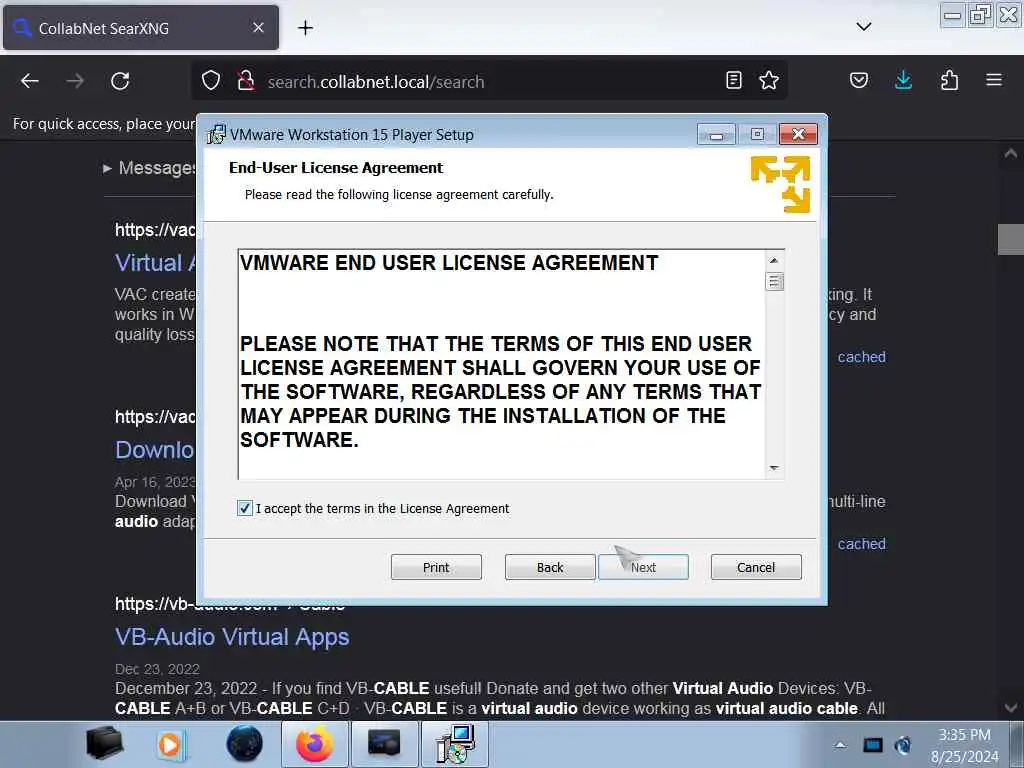Open the insecure connection padlock icon
This screenshot has width=1024, height=768.
click(246, 81)
